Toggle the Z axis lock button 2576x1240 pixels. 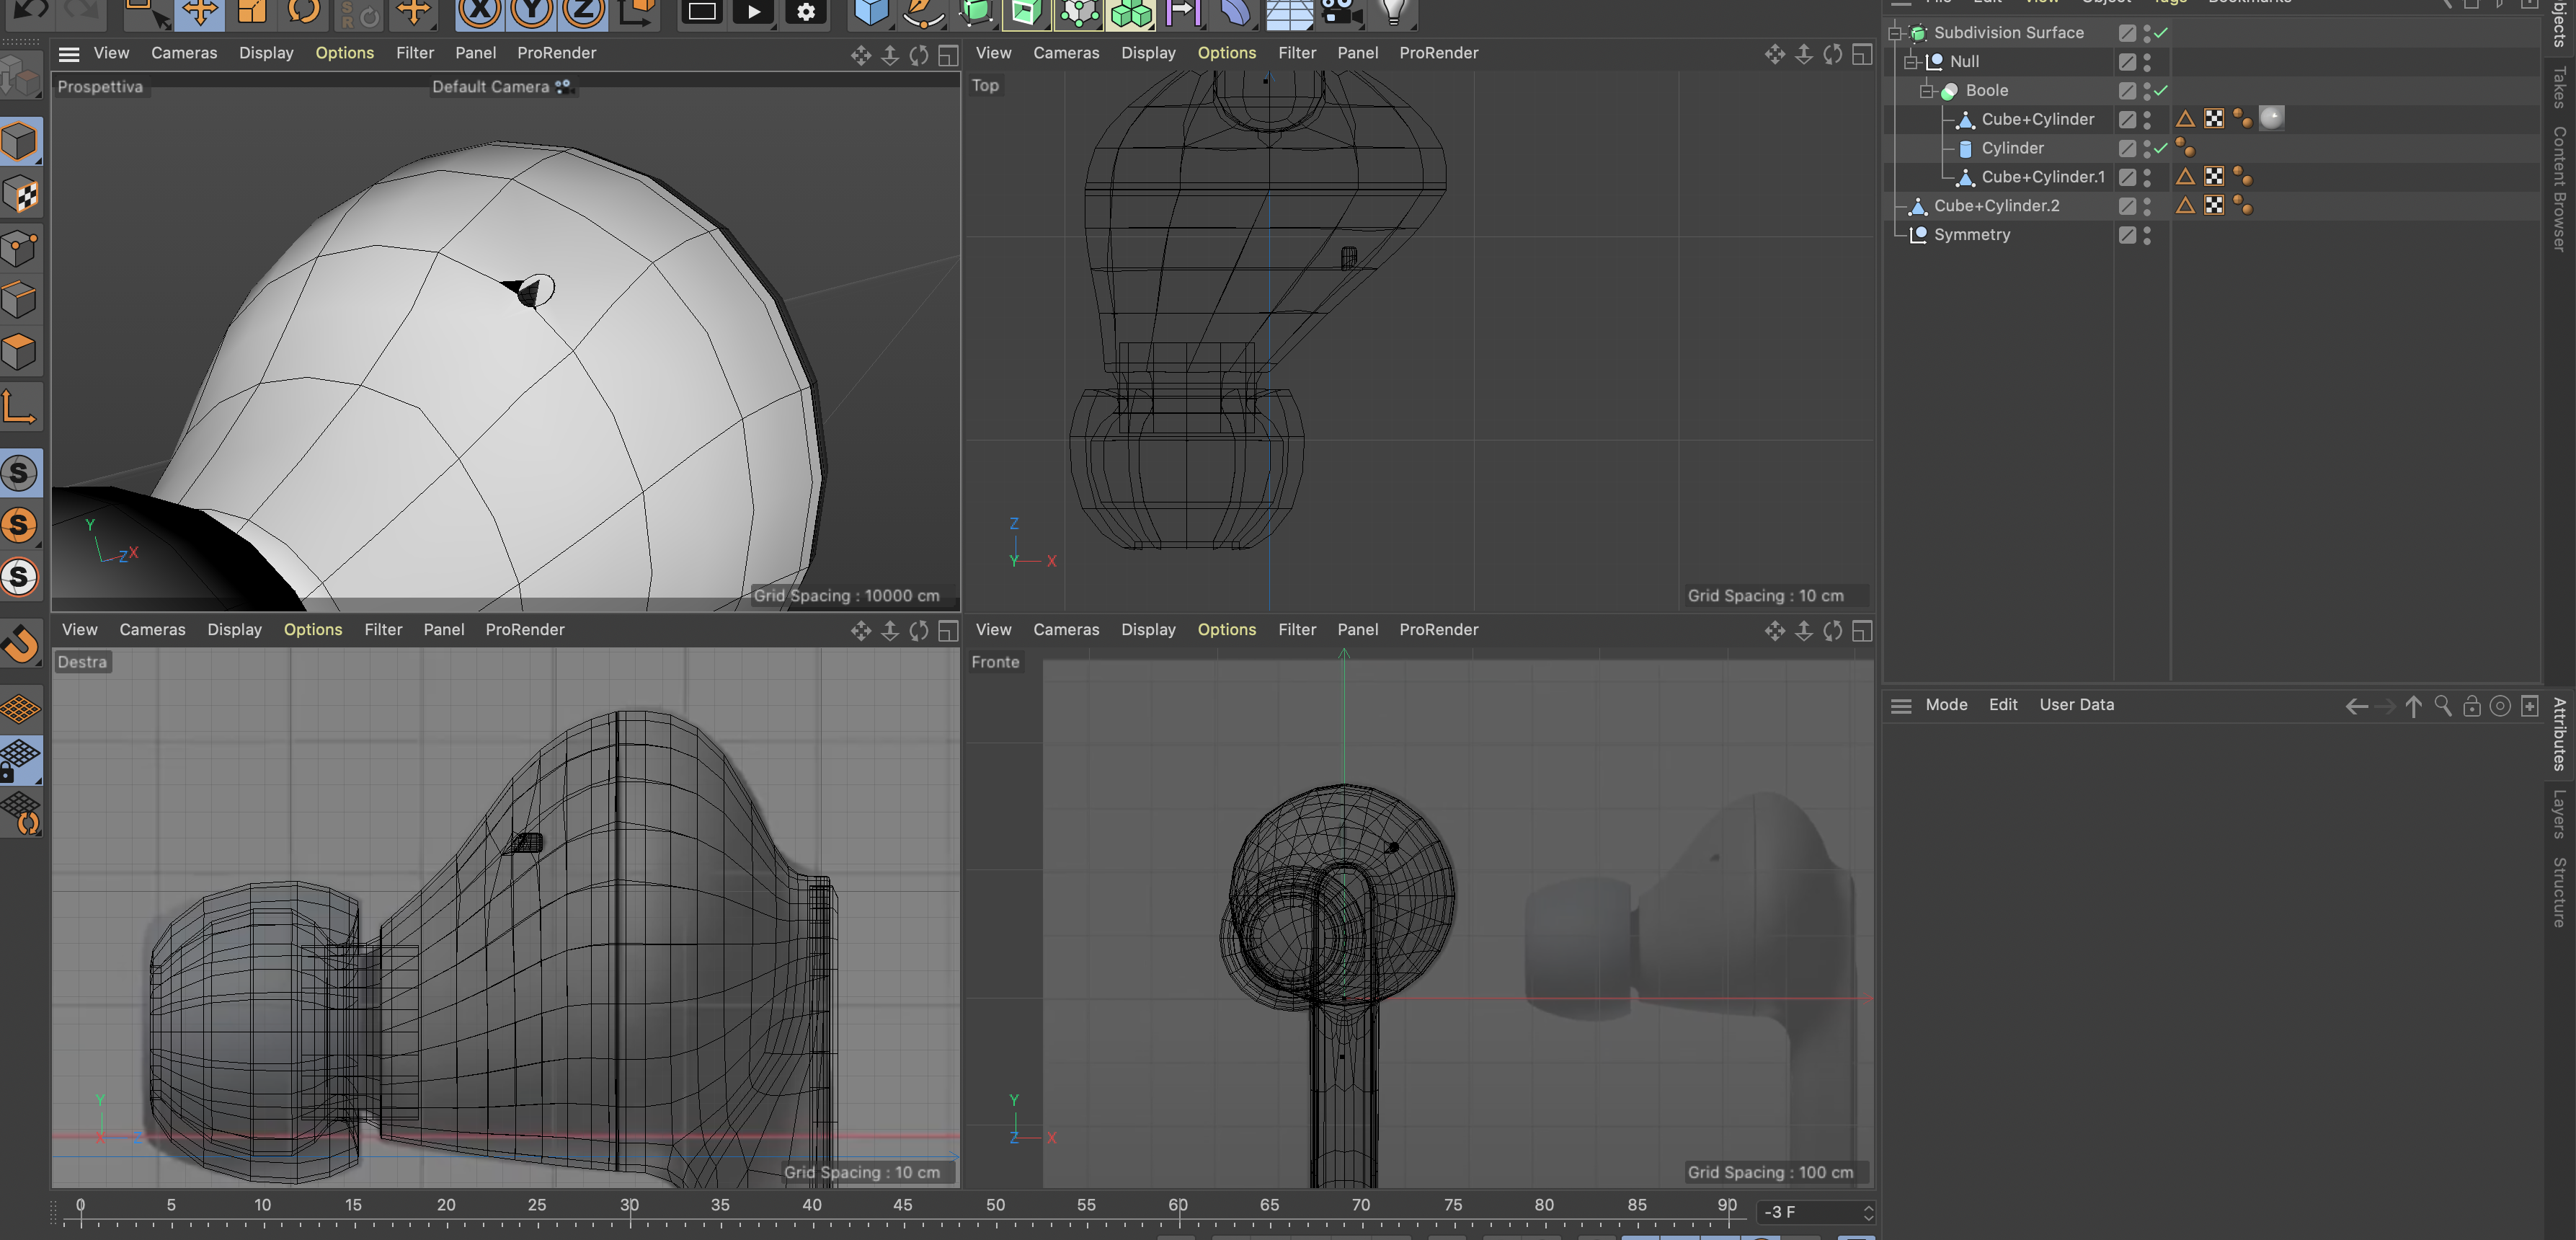point(583,12)
